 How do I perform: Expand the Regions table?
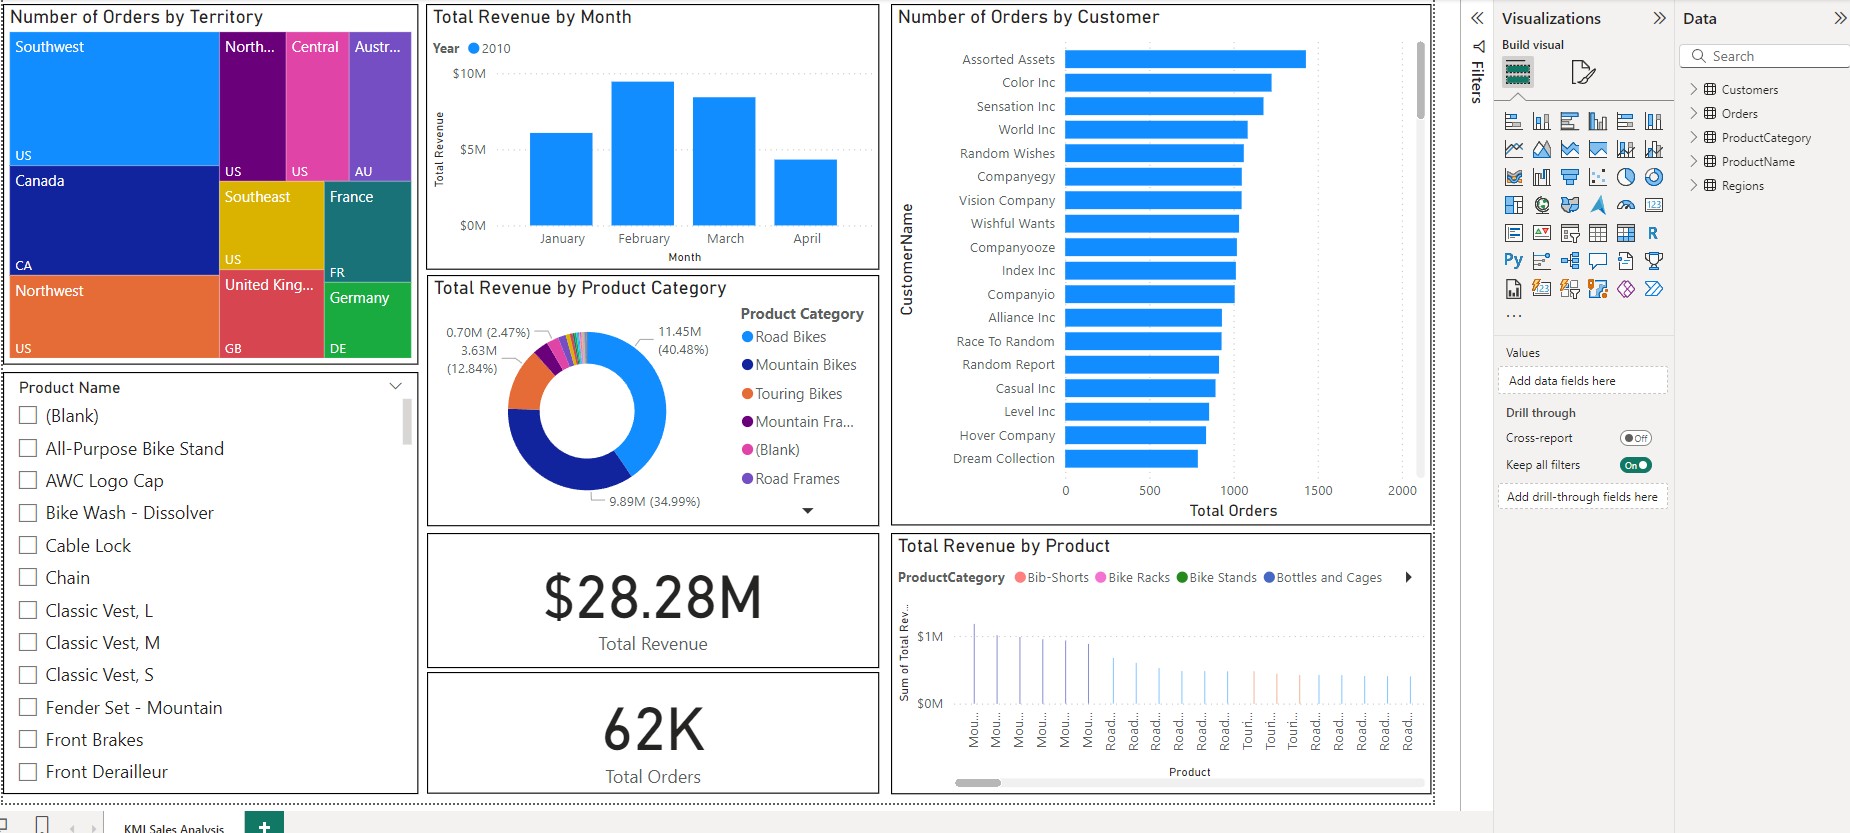coord(1694,185)
